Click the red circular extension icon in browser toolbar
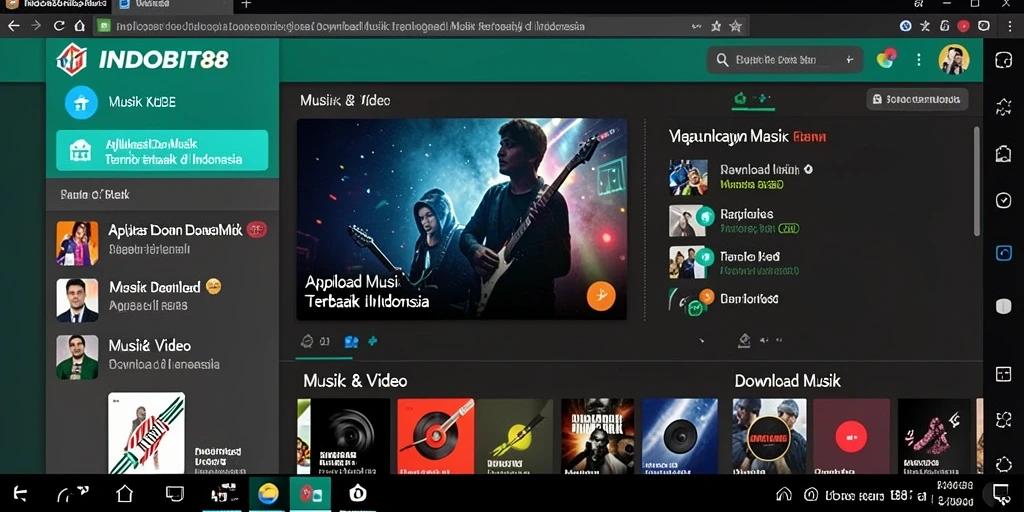The image size is (1024, 512). coord(963,26)
